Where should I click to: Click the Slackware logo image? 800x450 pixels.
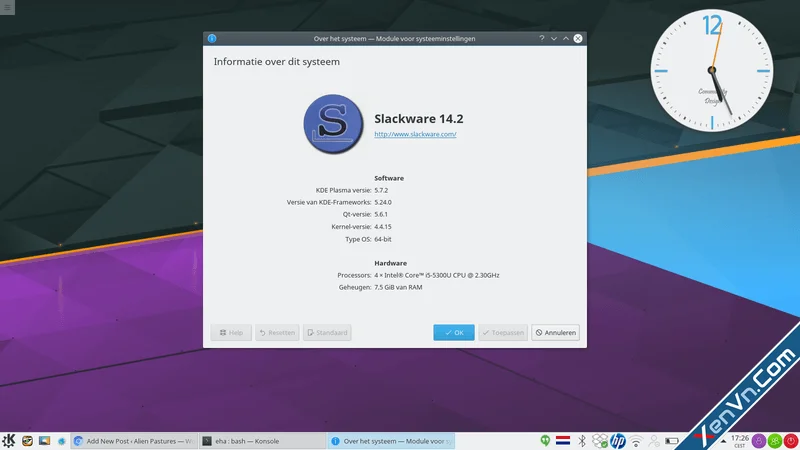(333, 124)
